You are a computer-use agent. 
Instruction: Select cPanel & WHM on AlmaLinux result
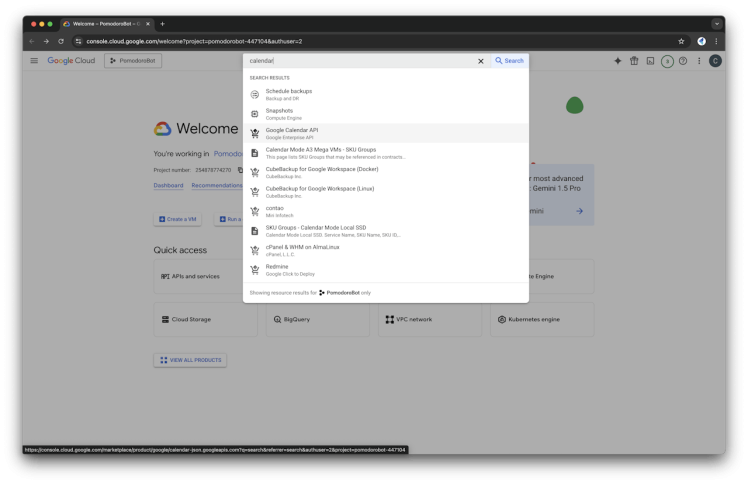coord(385,251)
